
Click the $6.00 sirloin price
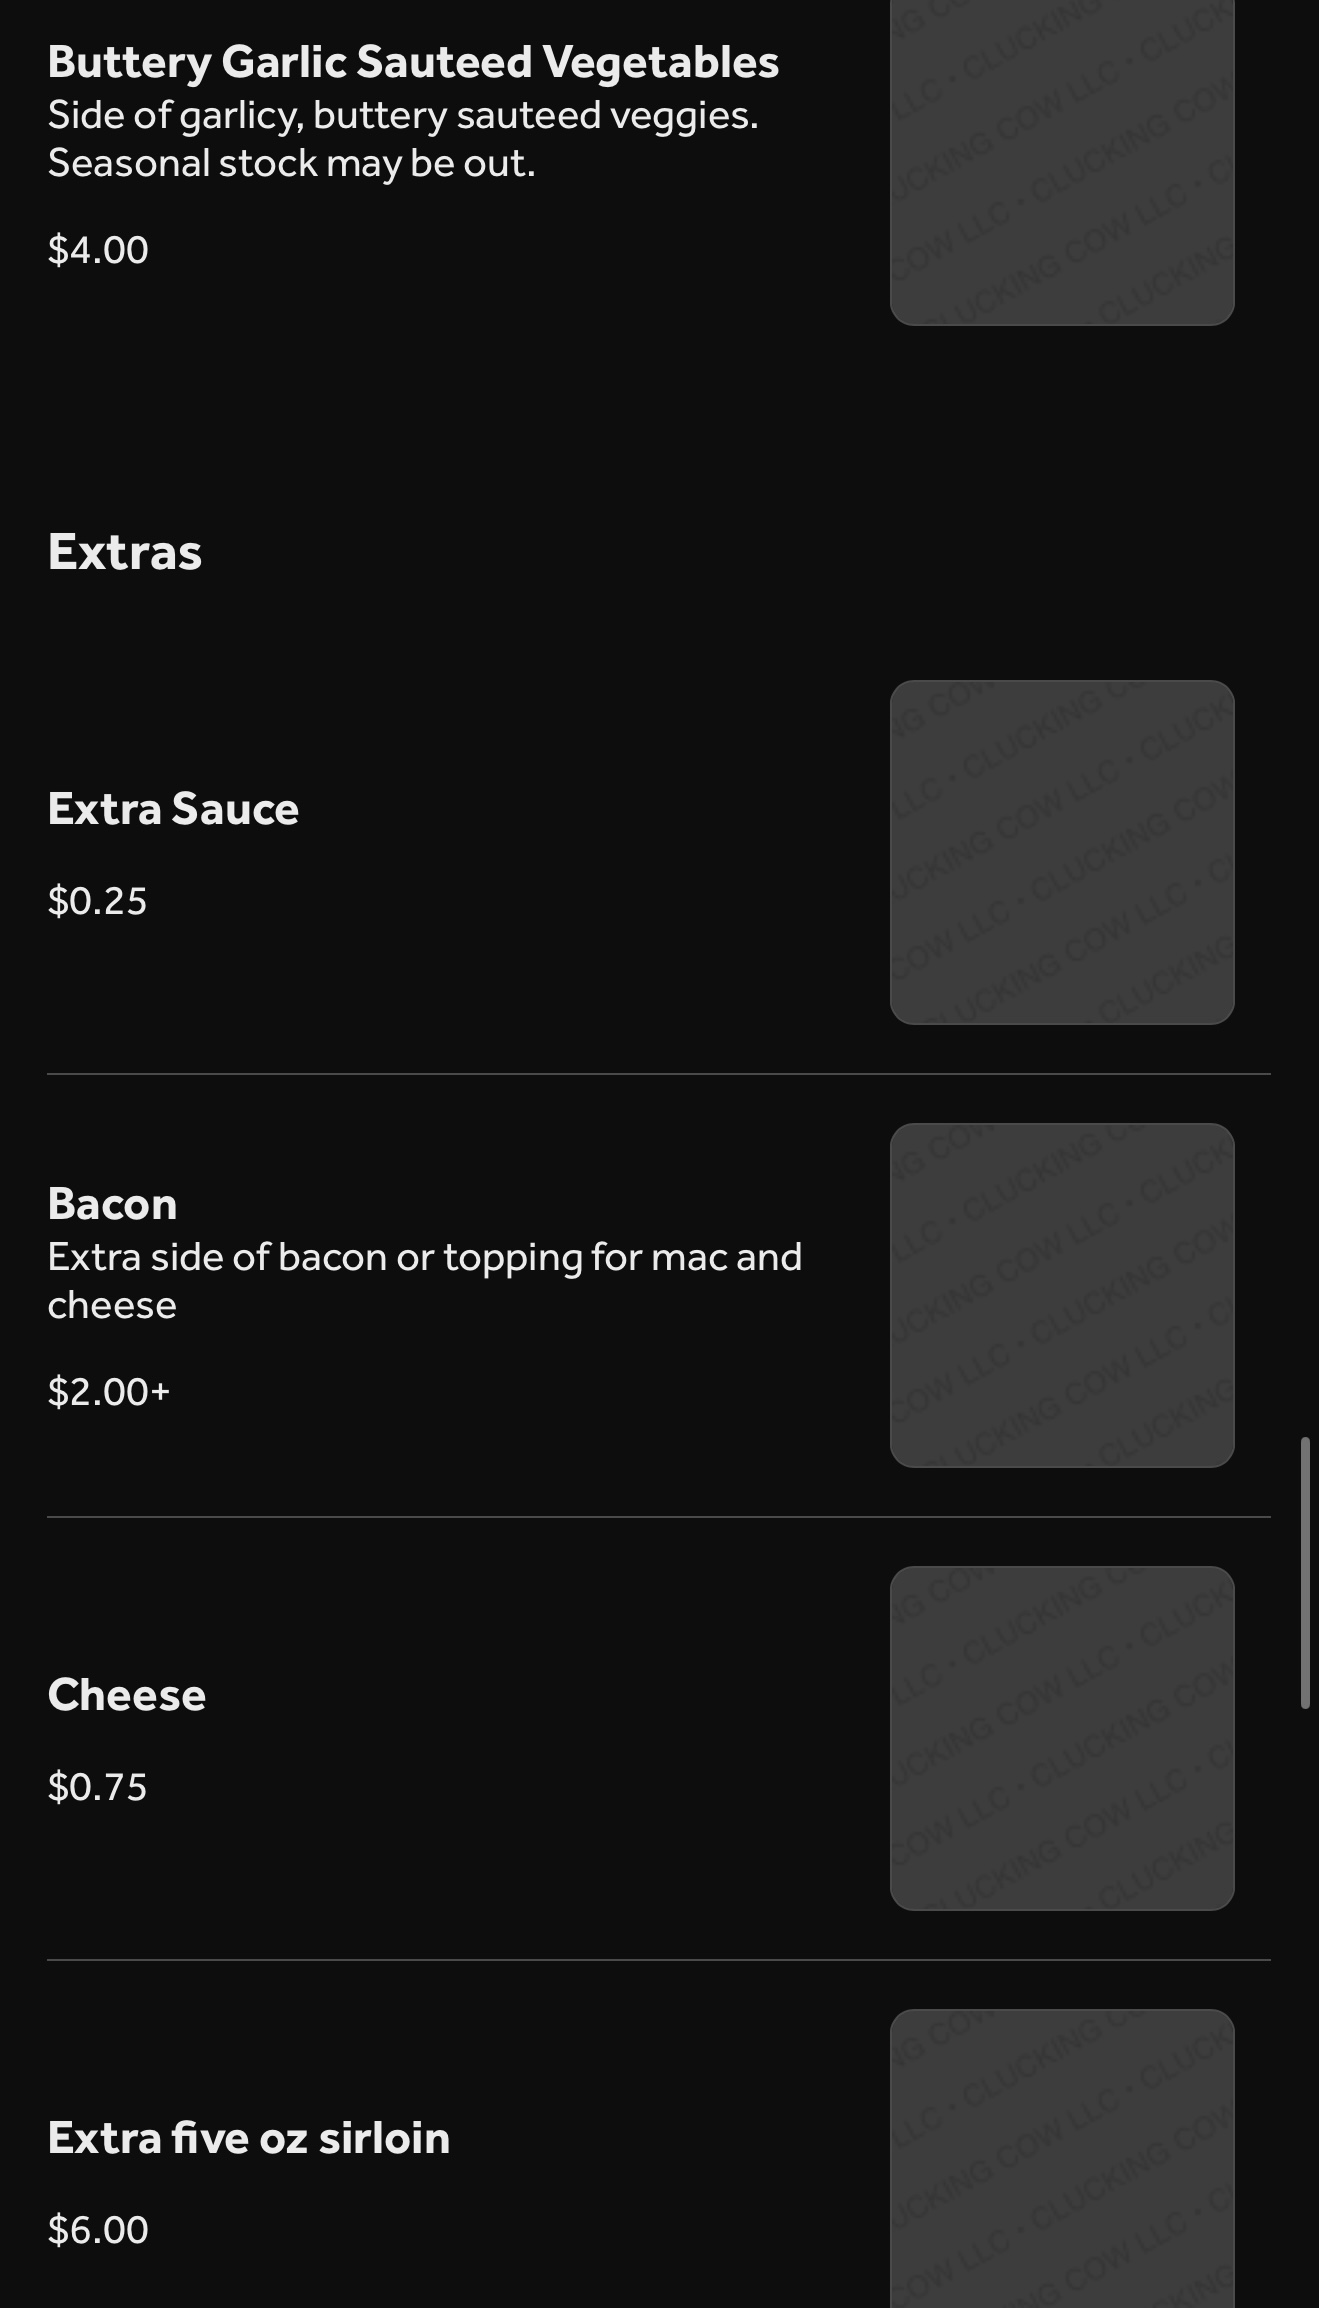click(98, 2230)
